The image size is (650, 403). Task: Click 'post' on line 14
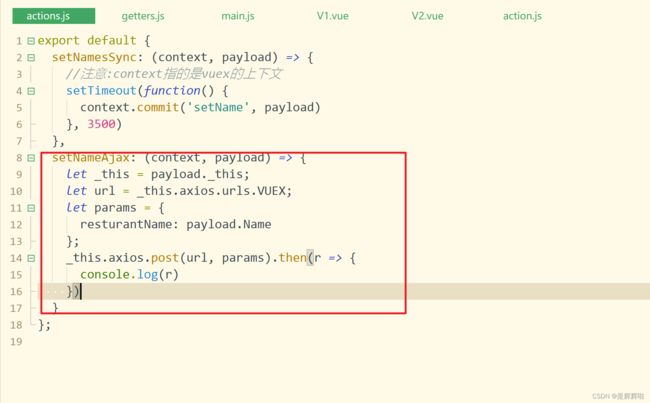pos(165,258)
